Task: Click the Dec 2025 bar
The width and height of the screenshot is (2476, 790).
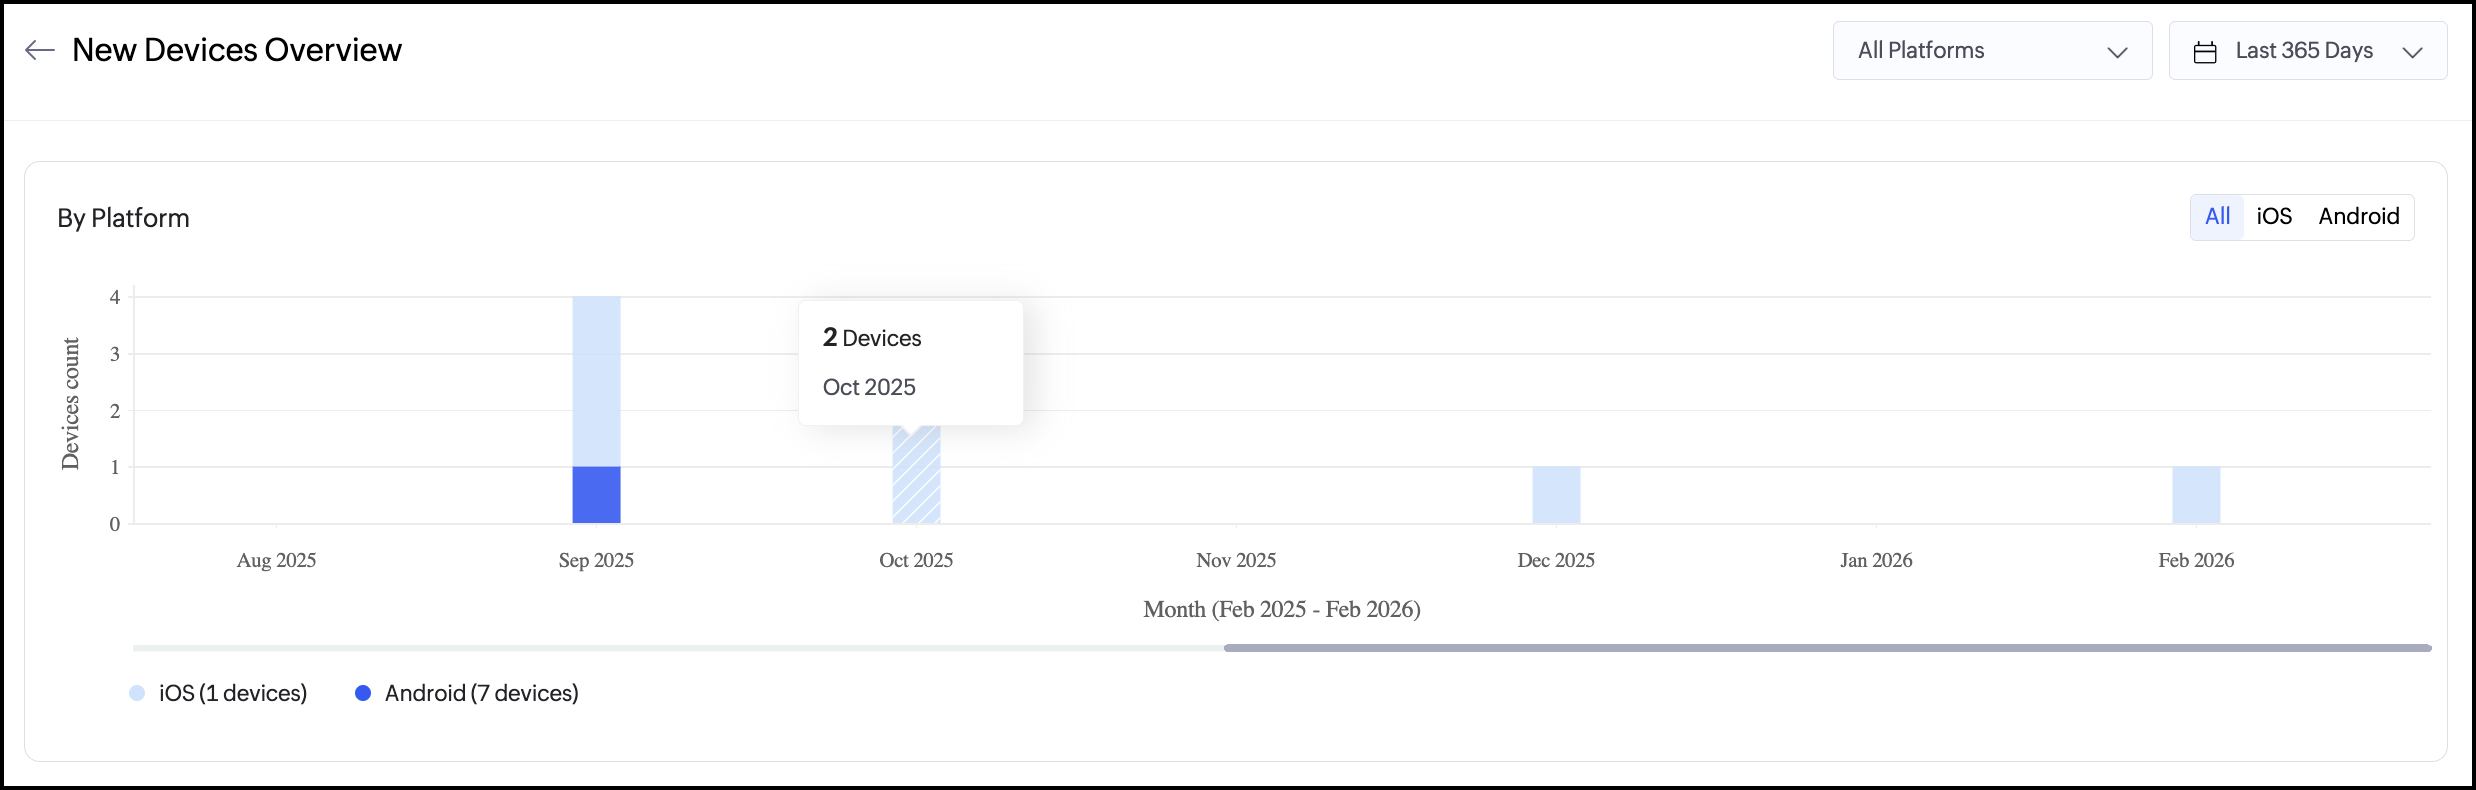Action: click(x=1556, y=495)
